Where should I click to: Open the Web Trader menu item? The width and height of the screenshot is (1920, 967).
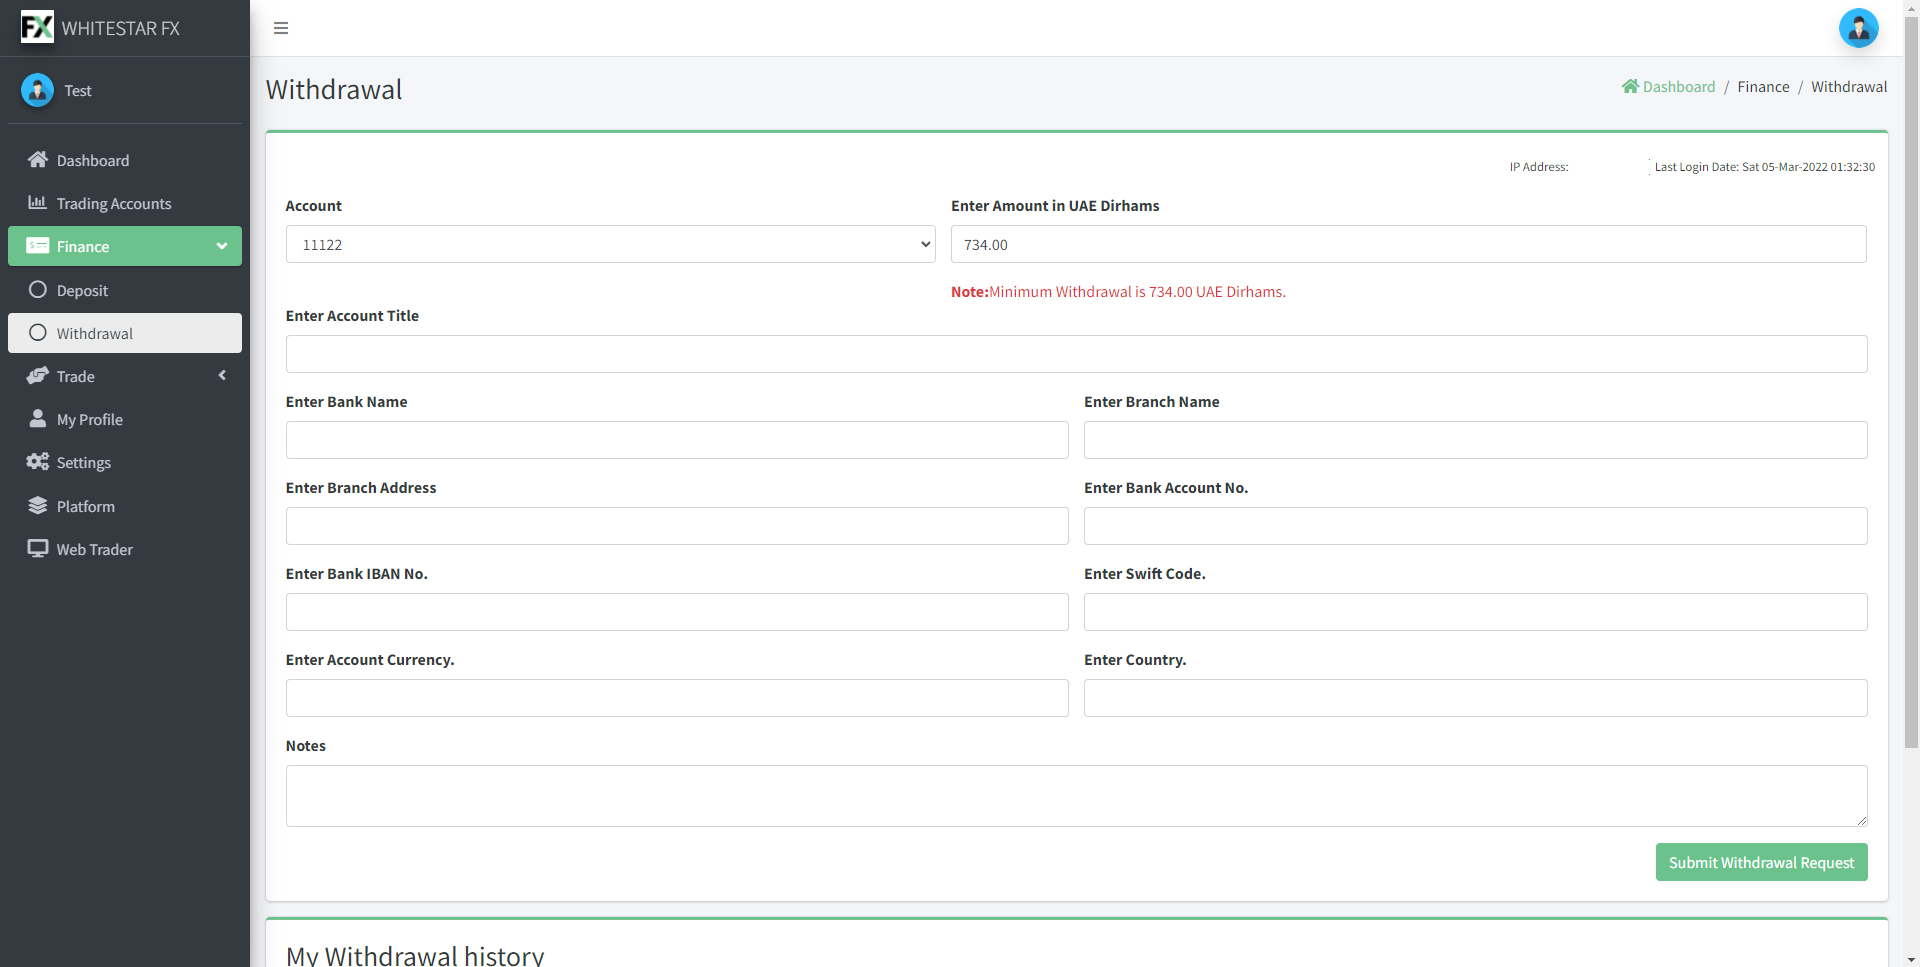(125, 549)
